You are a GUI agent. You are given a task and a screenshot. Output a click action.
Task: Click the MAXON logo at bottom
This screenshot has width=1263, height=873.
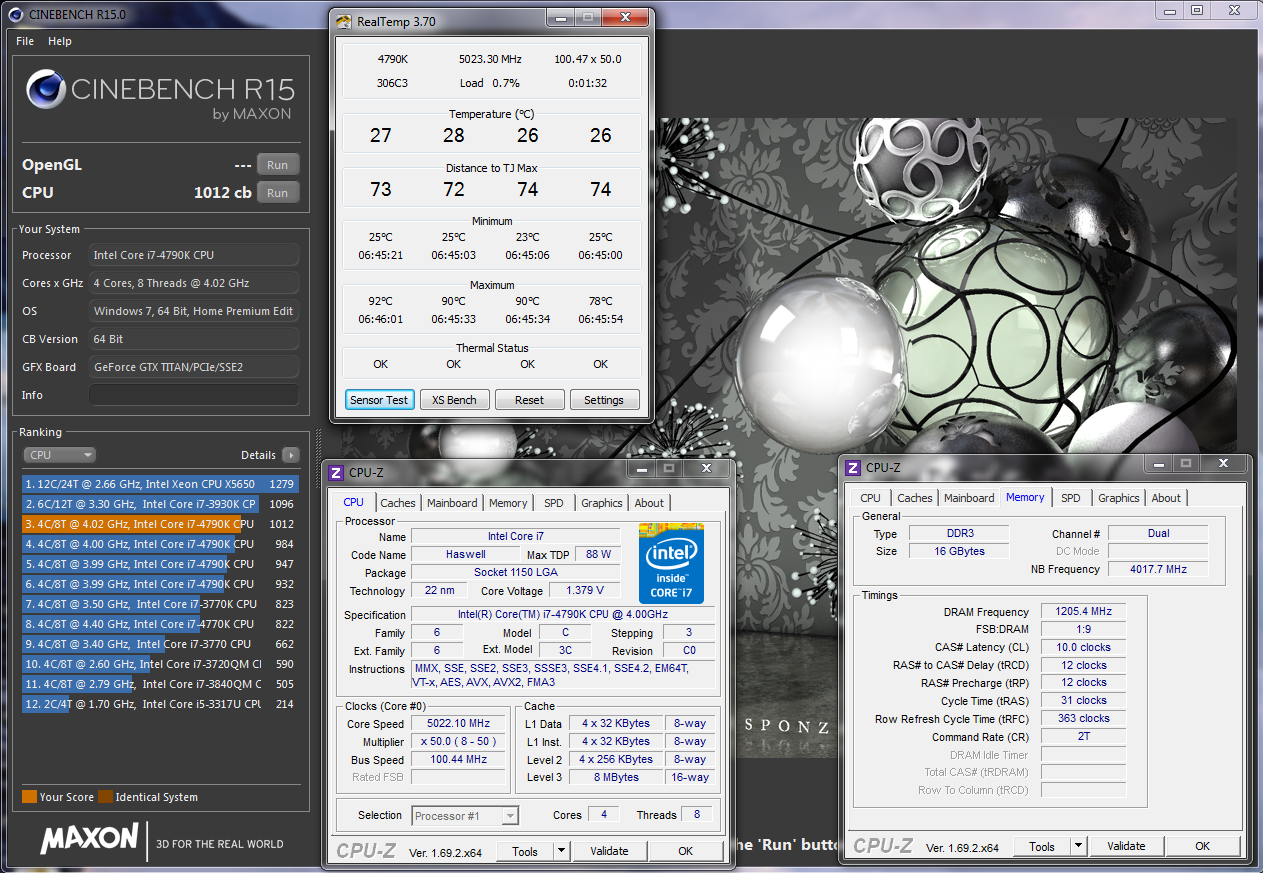point(89,838)
